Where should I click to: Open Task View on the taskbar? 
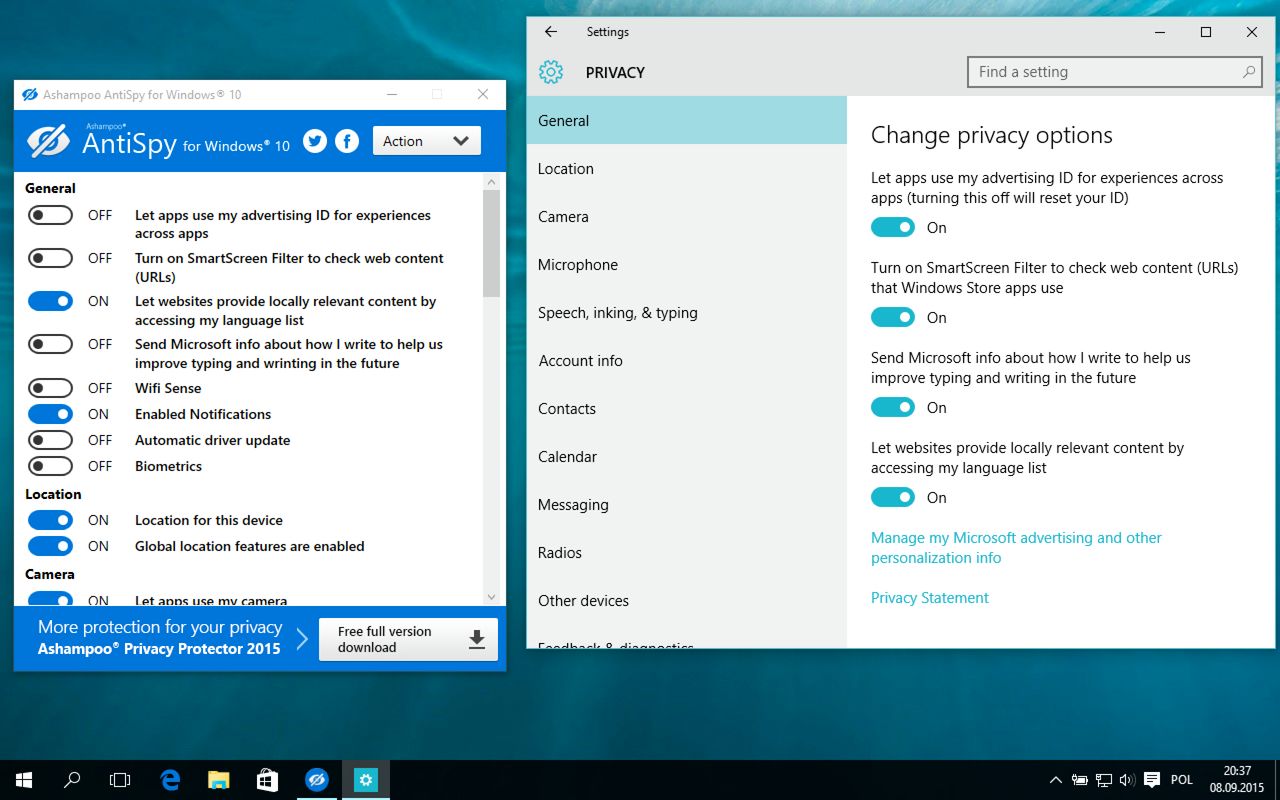pyautogui.click(x=120, y=780)
